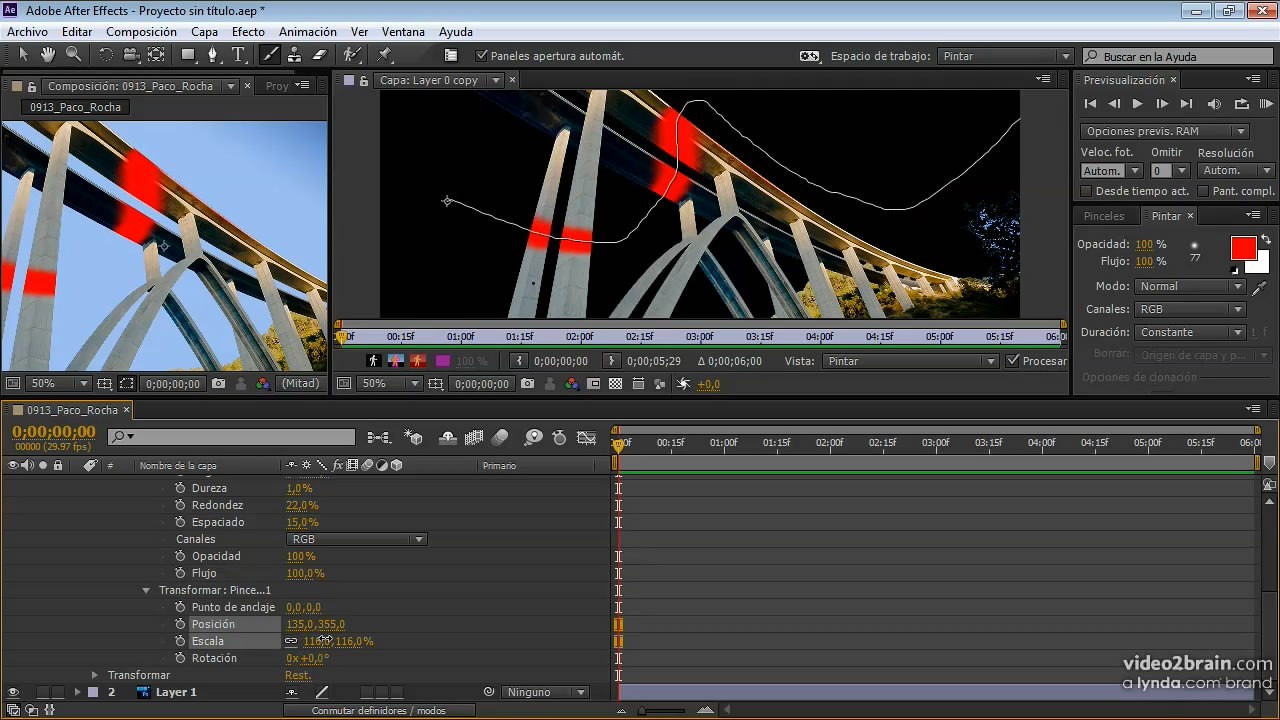Open the Vista Pintar dropdown
The width and height of the screenshot is (1280, 720).
click(910, 361)
